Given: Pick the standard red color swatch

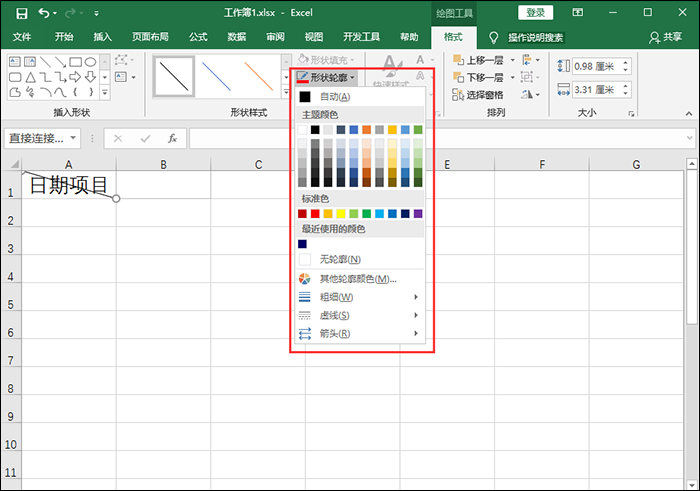Looking at the screenshot, I should coord(315,214).
